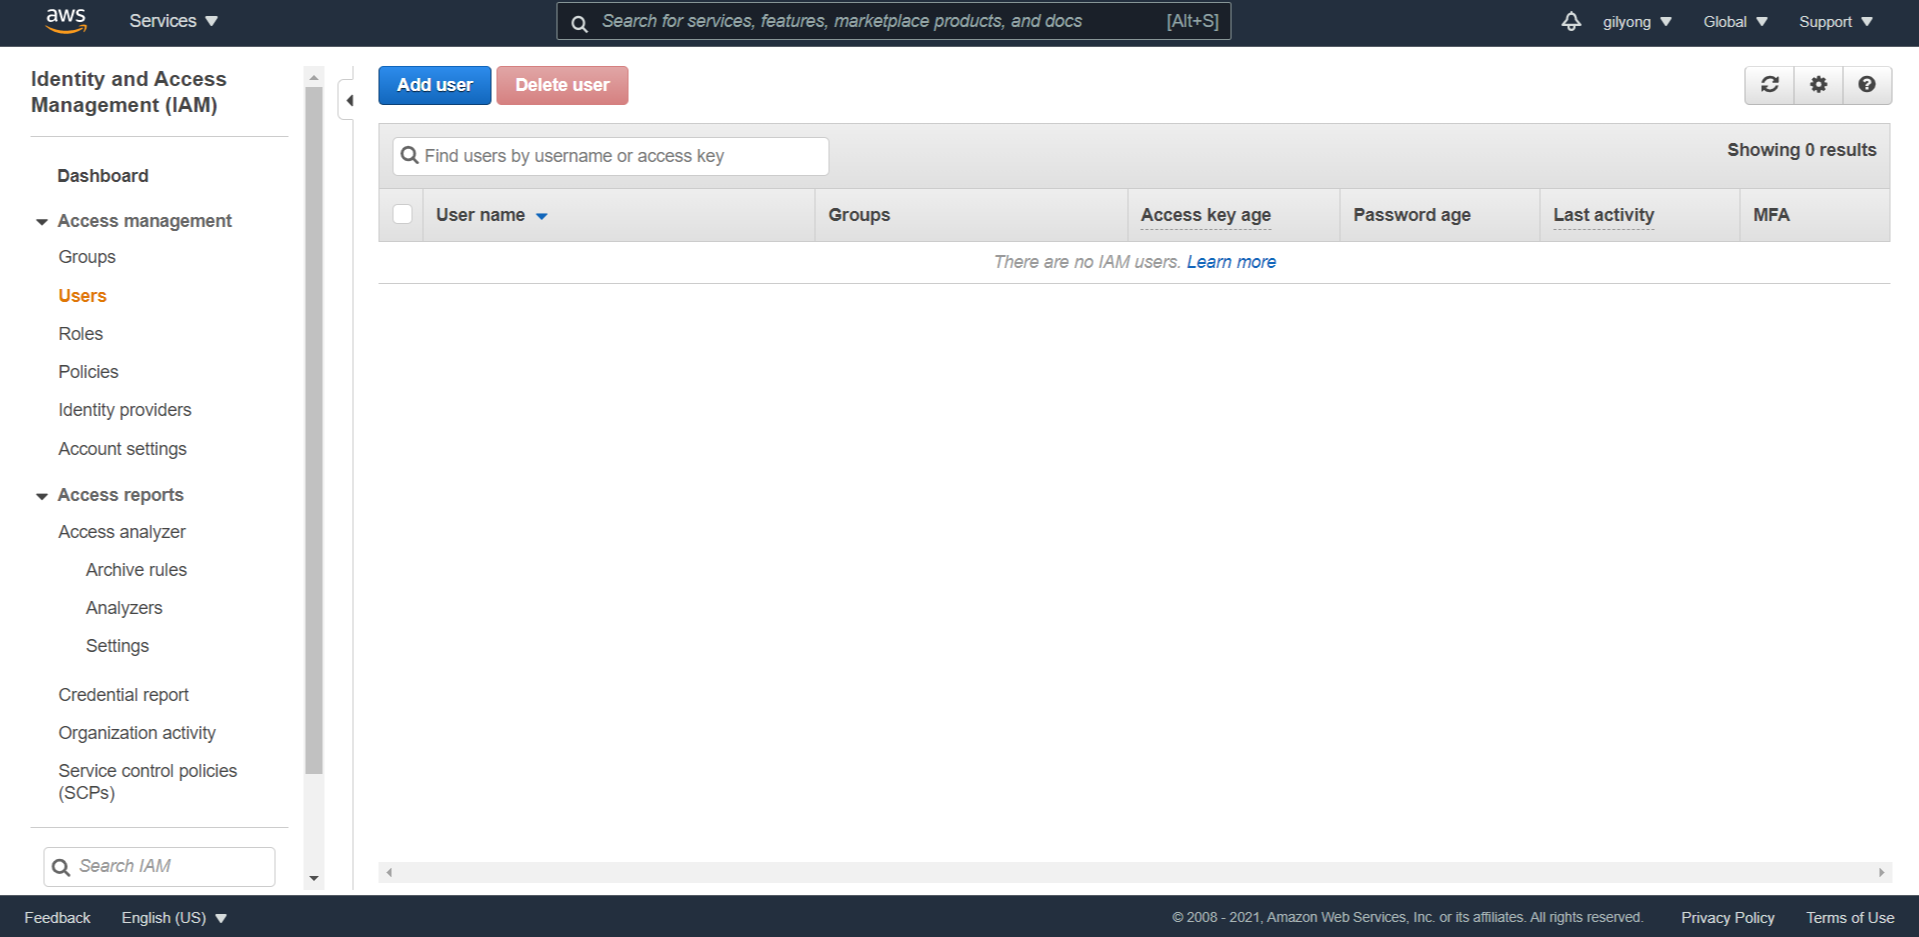Image resolution: width=1919 pixels, height=937 pixels.
Task: Toggle the select-all users checkbox
Action: click(402, 214)
